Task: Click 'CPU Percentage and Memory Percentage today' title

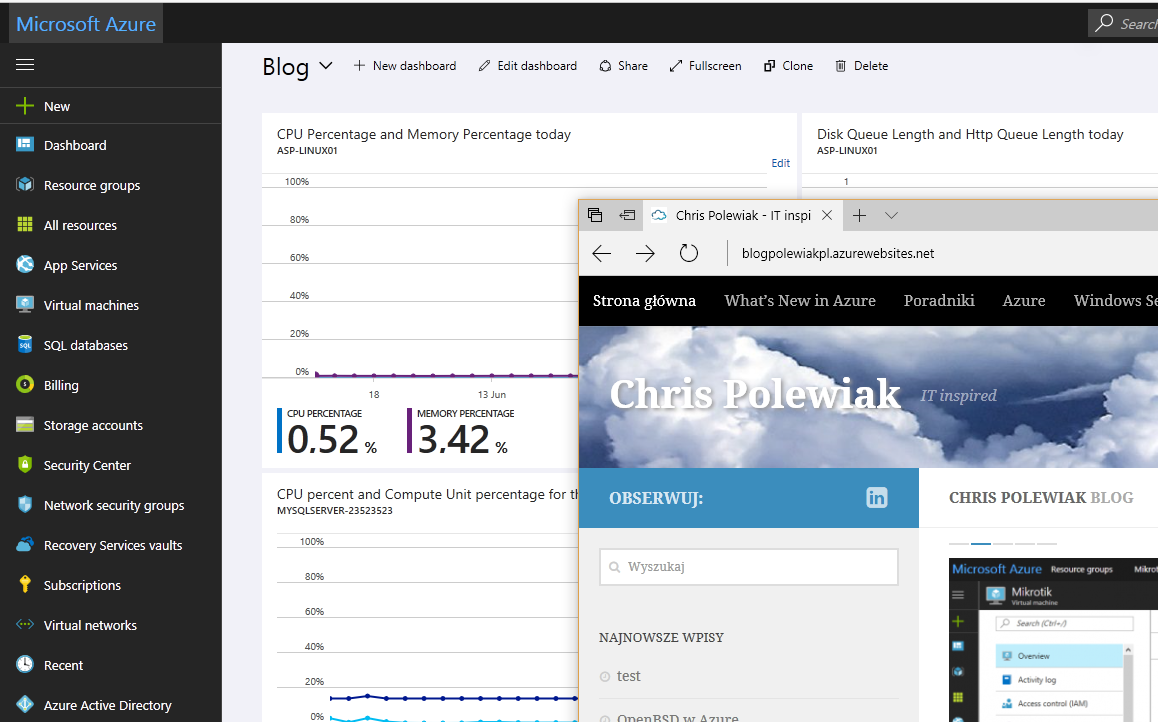Action: (x=424, y=134)
